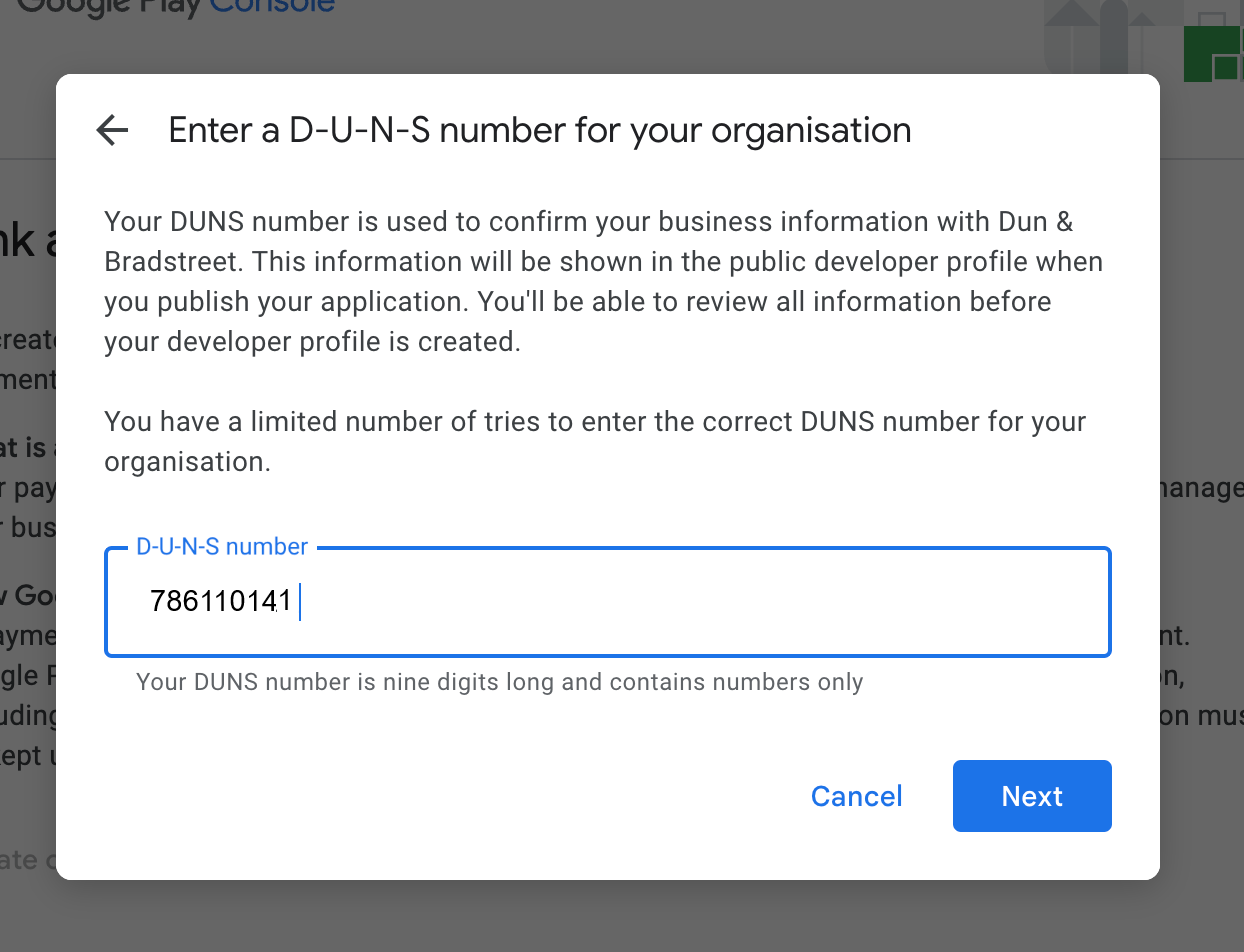The height and width of the screenshot is (952, 1244).
Task: Click the Next button
Action: (x=1032, y=796)
